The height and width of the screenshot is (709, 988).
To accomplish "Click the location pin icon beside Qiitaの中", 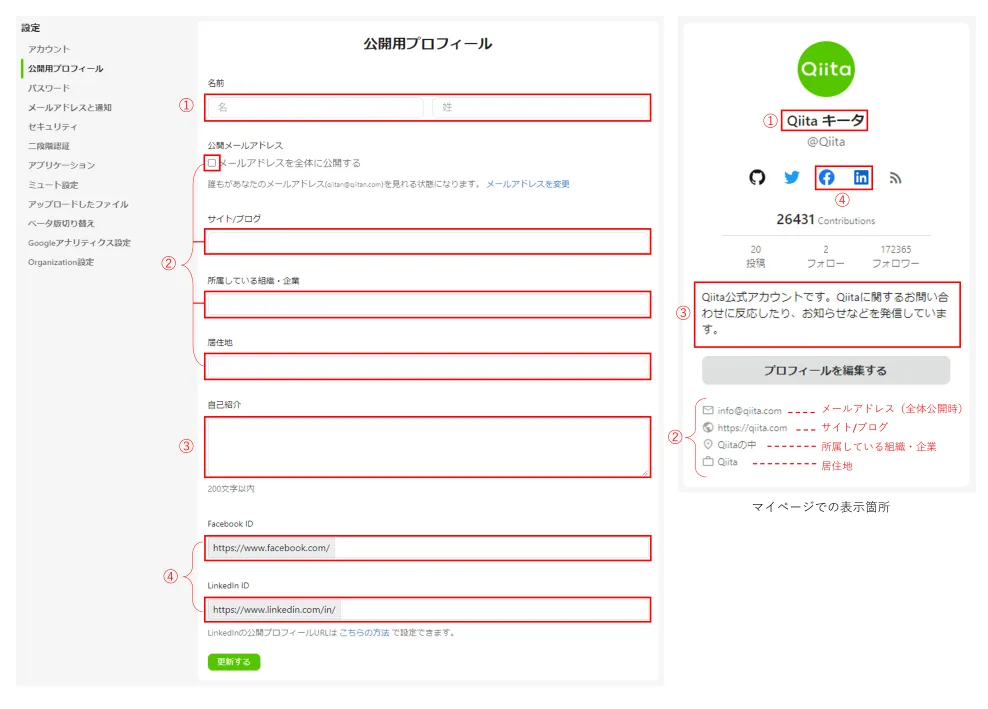I will click(708, 444).
